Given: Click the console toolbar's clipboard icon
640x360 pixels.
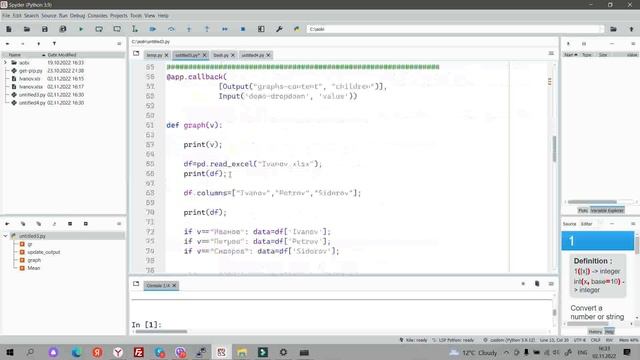Looking at the screenshot, I should click(x=537, y=284).
